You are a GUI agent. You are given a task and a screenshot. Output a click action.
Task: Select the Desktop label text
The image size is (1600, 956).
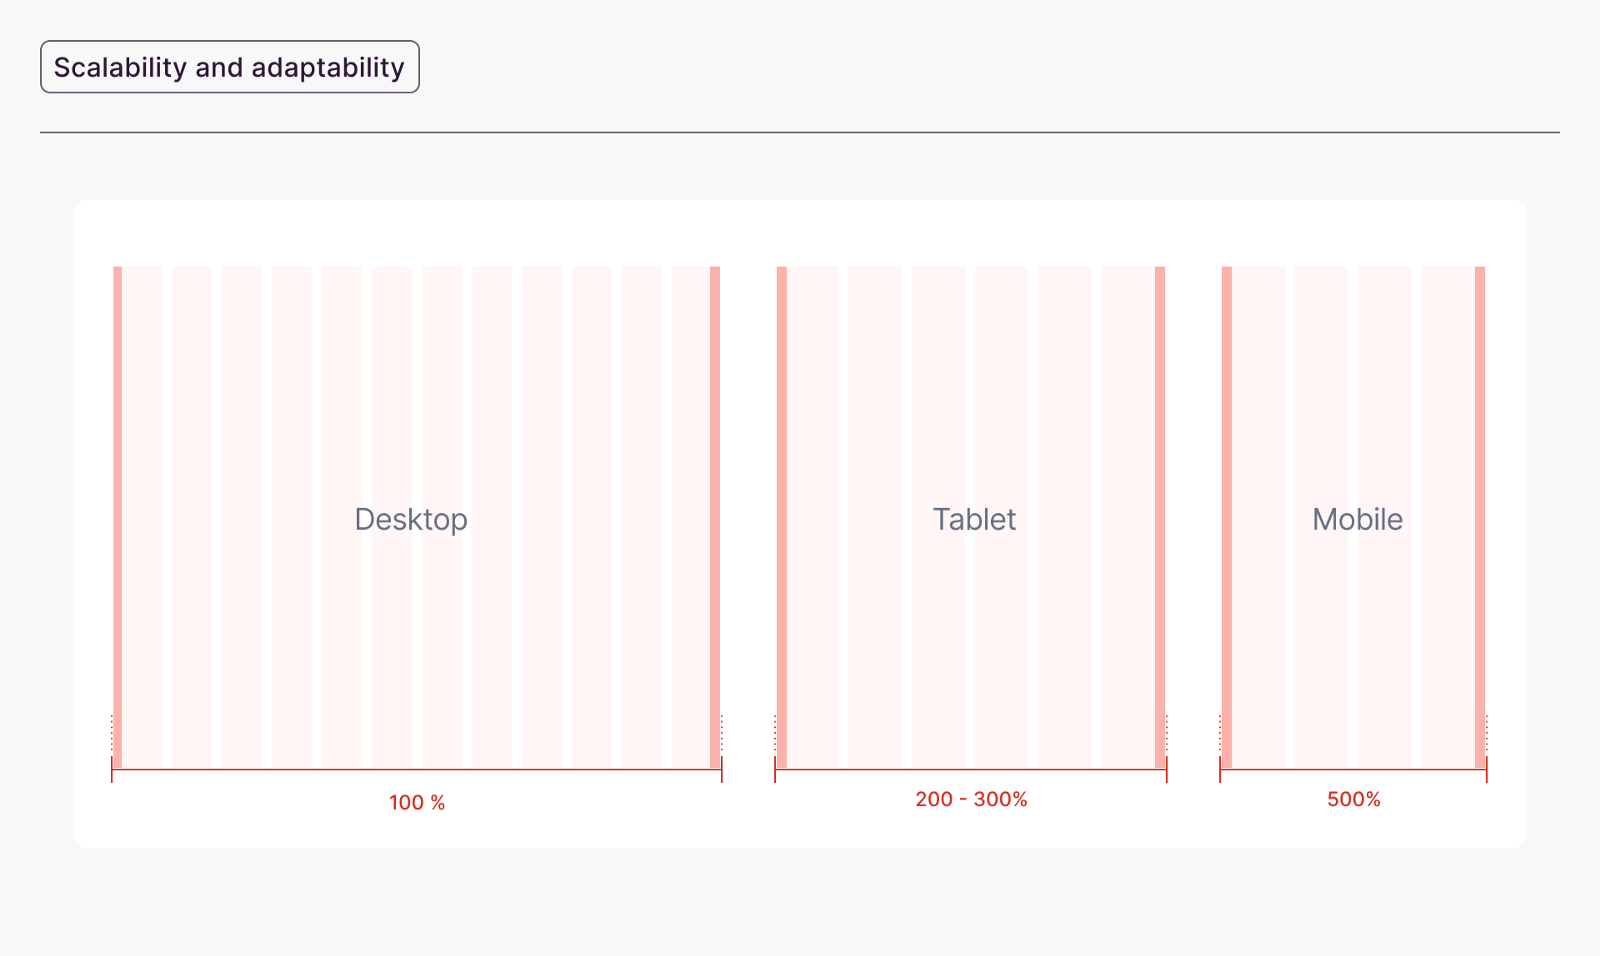[411, 519]
